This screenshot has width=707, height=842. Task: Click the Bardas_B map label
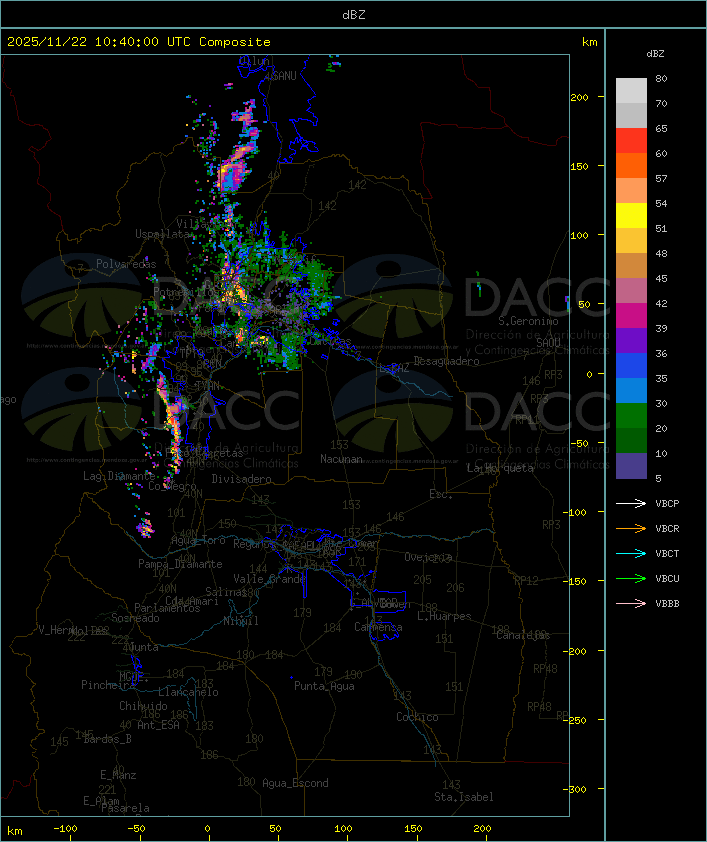coord(107,739)
